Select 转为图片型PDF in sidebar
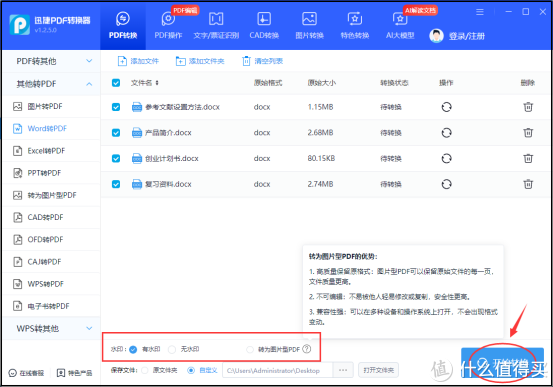 point(51,195)
